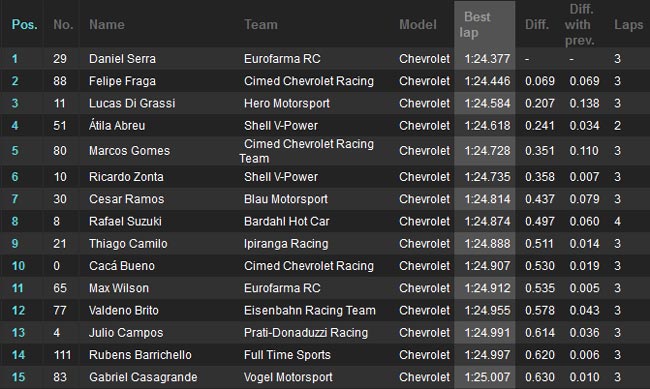Image resolution: width=650 pixels, height=389 pixels.
Task: Sort by the Pos. column header
Action: pos(24,24)
